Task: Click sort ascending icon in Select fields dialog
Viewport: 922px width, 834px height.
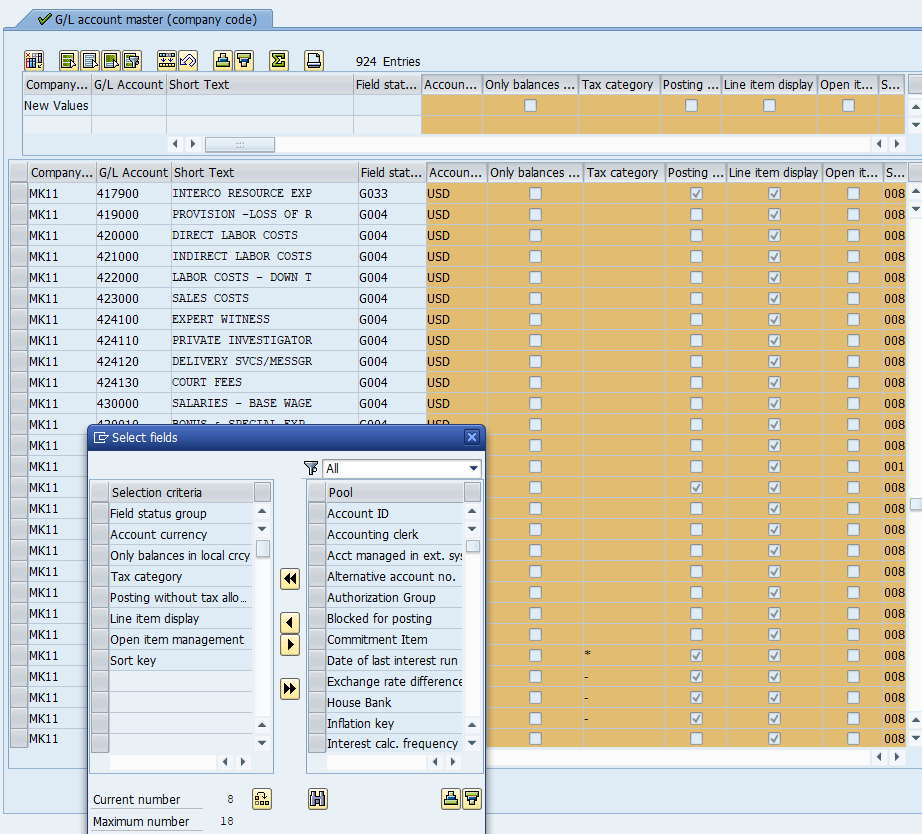Action: (451, 798)
